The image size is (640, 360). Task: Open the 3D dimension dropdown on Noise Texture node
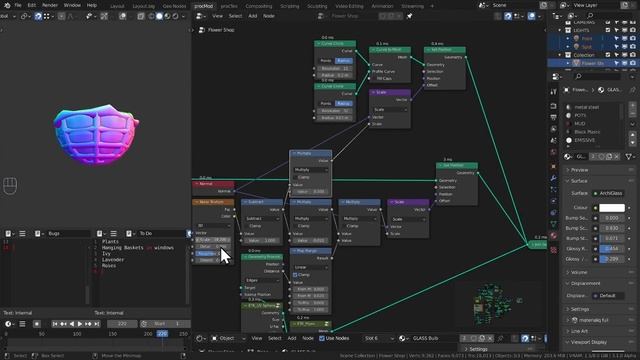click(x=213, y=225)
